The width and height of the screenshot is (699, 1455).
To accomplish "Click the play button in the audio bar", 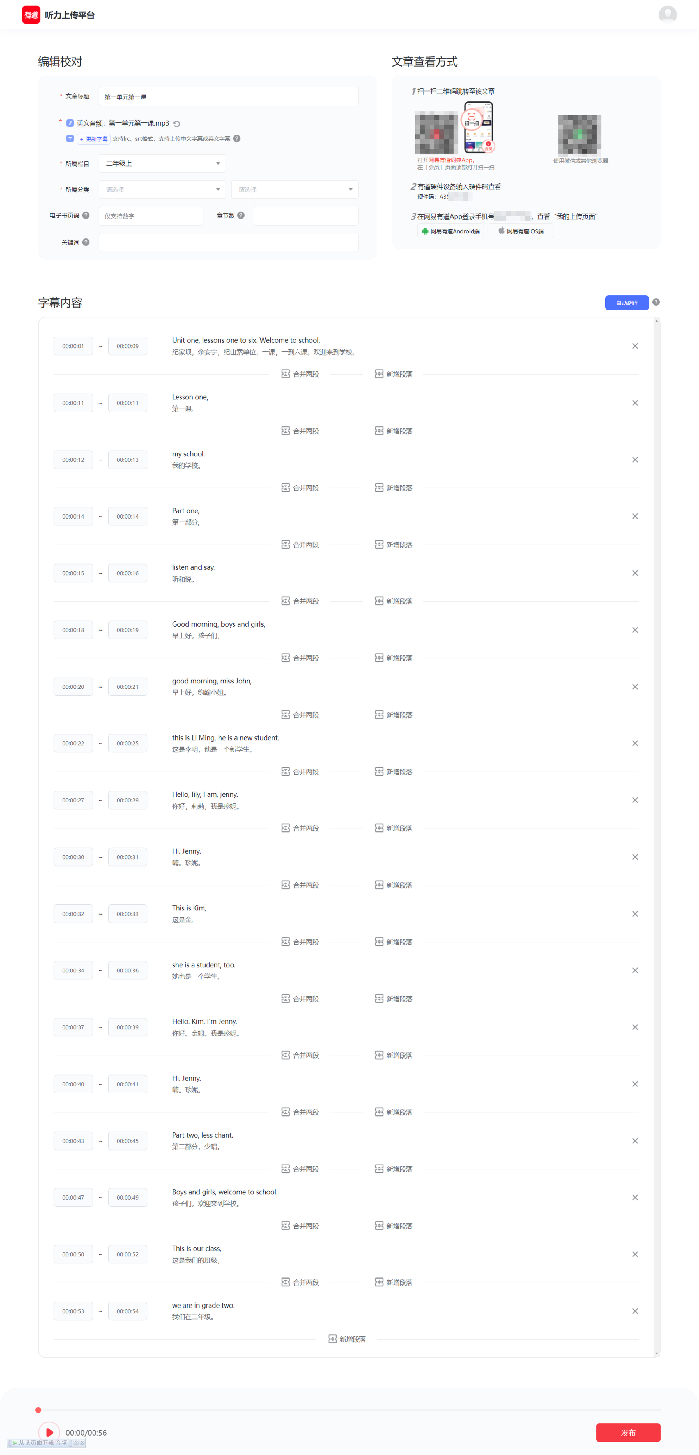I will [48, 1432].
